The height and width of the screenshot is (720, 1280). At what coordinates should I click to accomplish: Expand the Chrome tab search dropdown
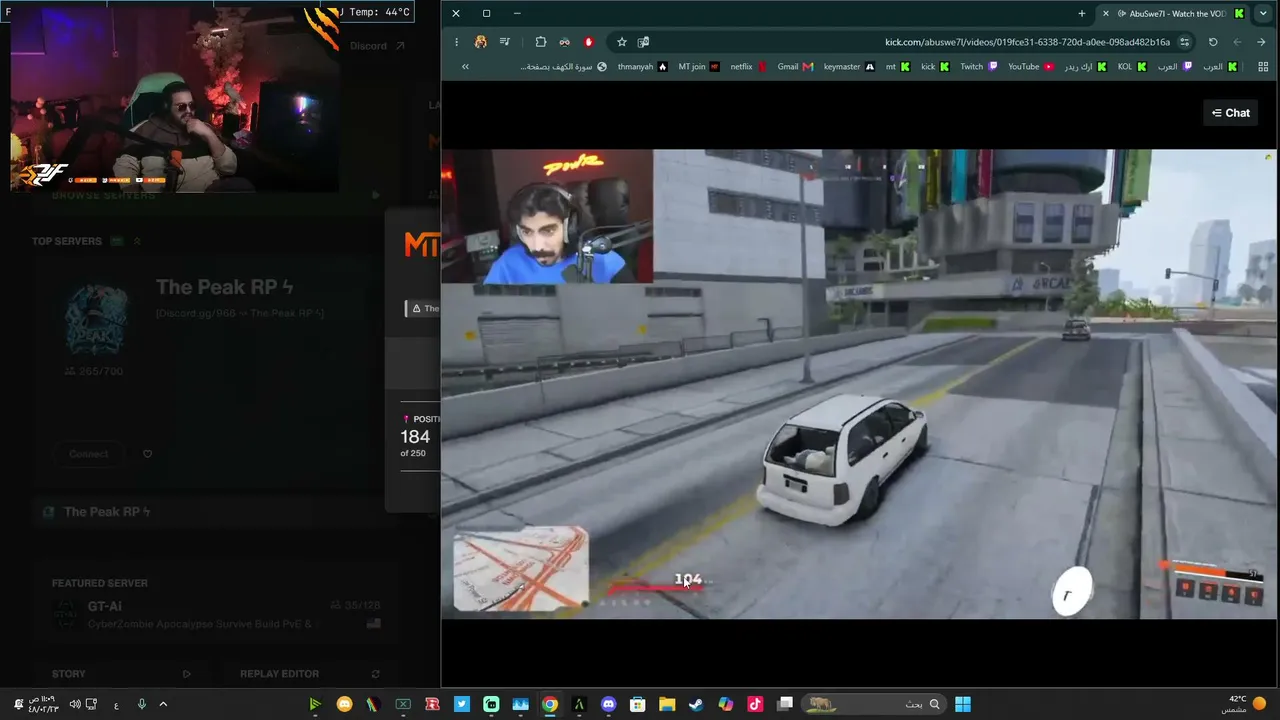tap(1263, 13)
